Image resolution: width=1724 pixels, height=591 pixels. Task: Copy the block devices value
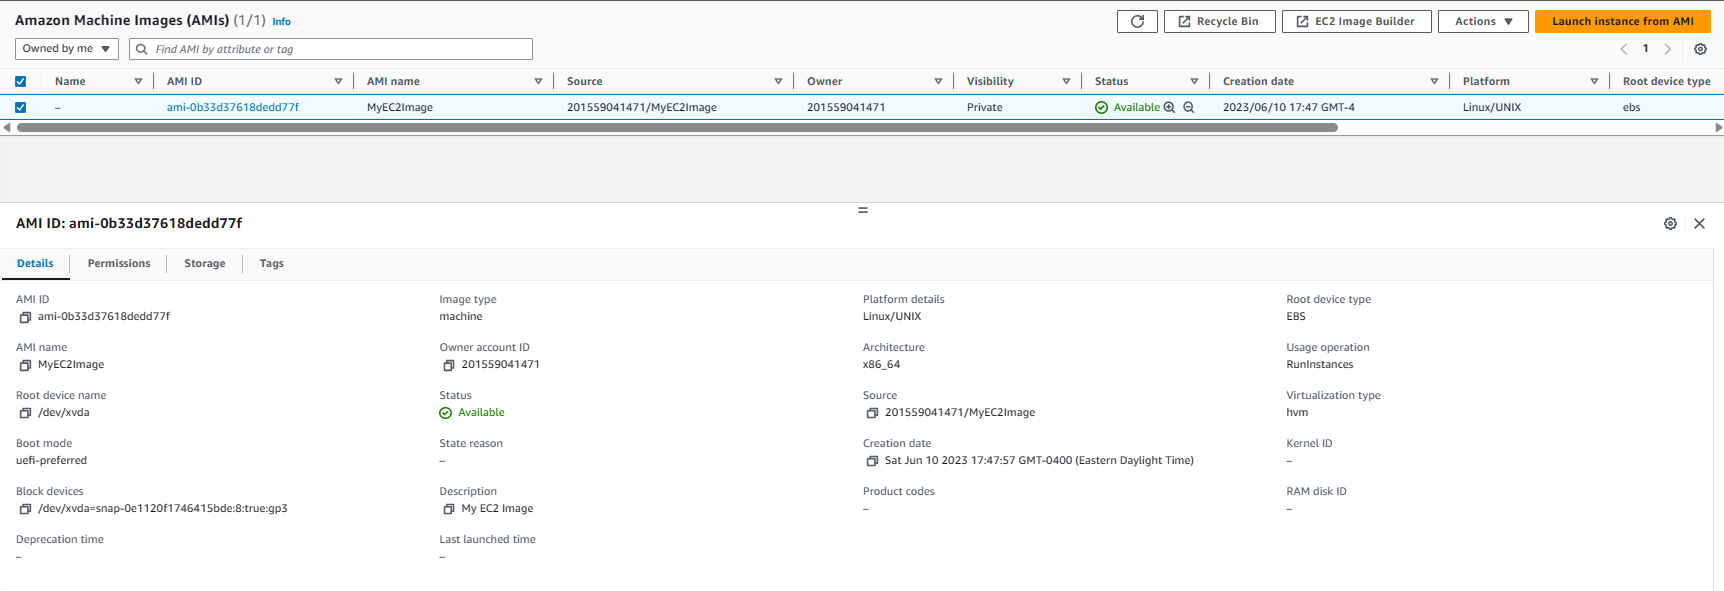[x=25, y=509]
